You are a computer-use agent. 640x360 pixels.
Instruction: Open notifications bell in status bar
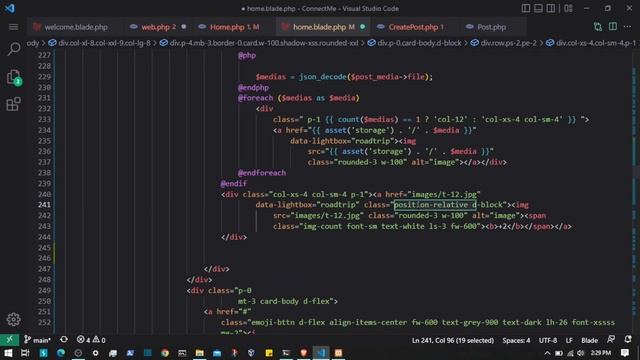[628, 340]
